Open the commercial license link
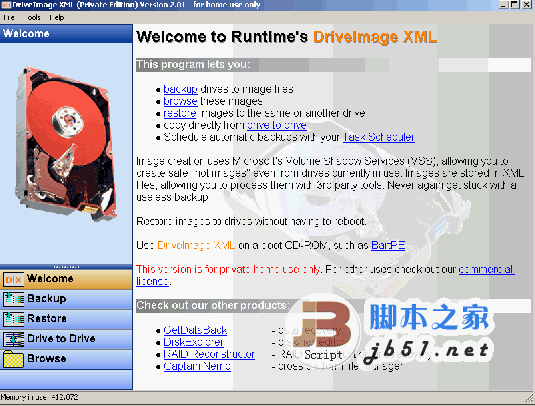 tap(487, 270)
